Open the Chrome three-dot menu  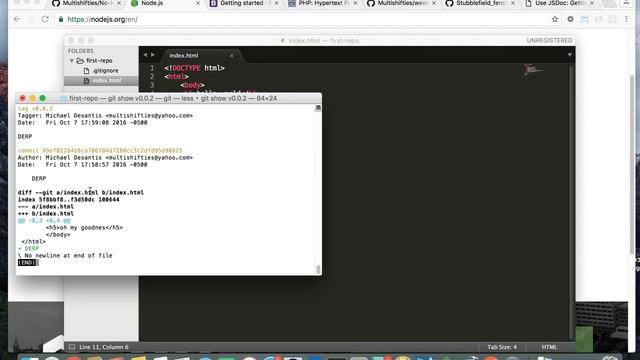[627, 19]
